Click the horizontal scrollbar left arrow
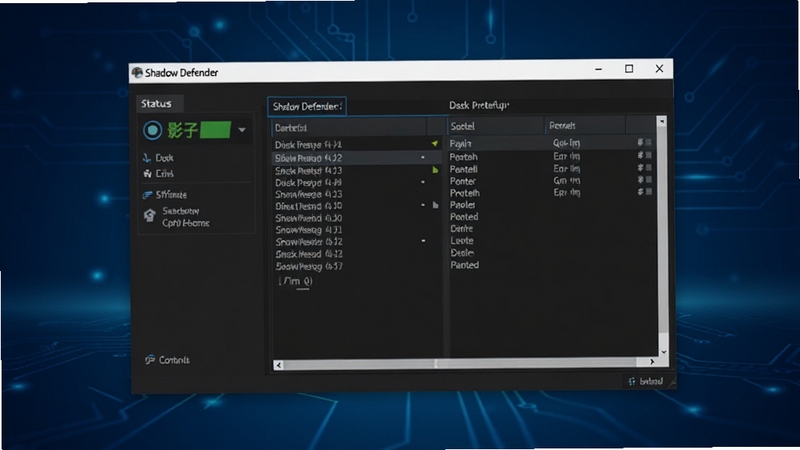The image size is (800, 450). (x=278, y=364)
